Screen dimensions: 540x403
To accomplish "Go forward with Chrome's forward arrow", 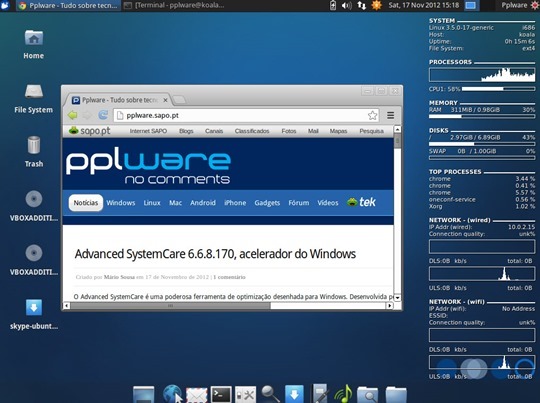I will point(87,115).
